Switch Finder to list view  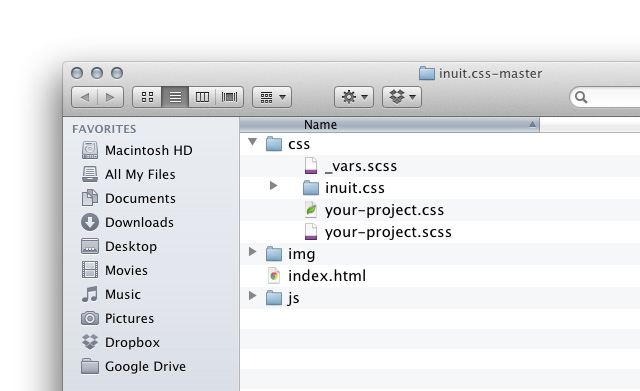pos(175,97)
